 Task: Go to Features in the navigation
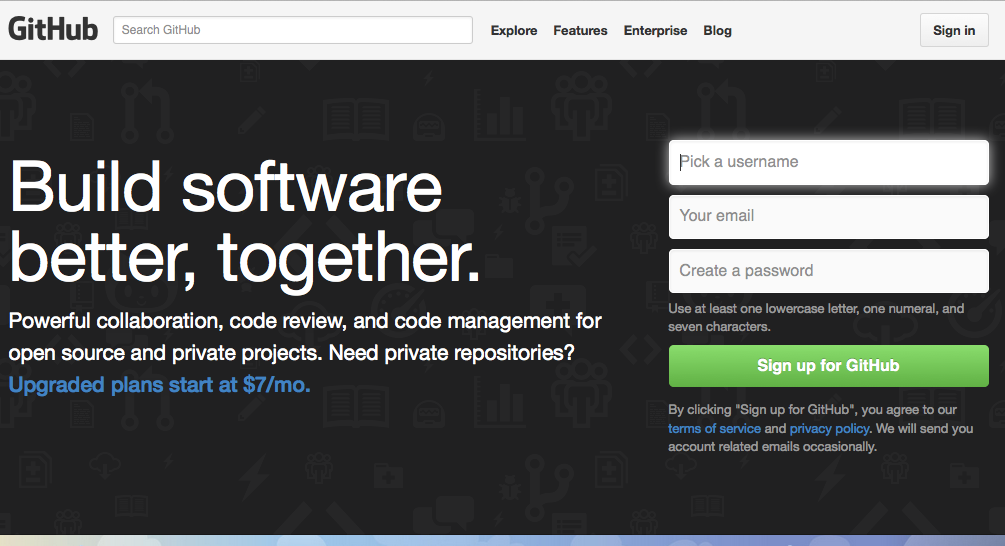pos(580,30)
